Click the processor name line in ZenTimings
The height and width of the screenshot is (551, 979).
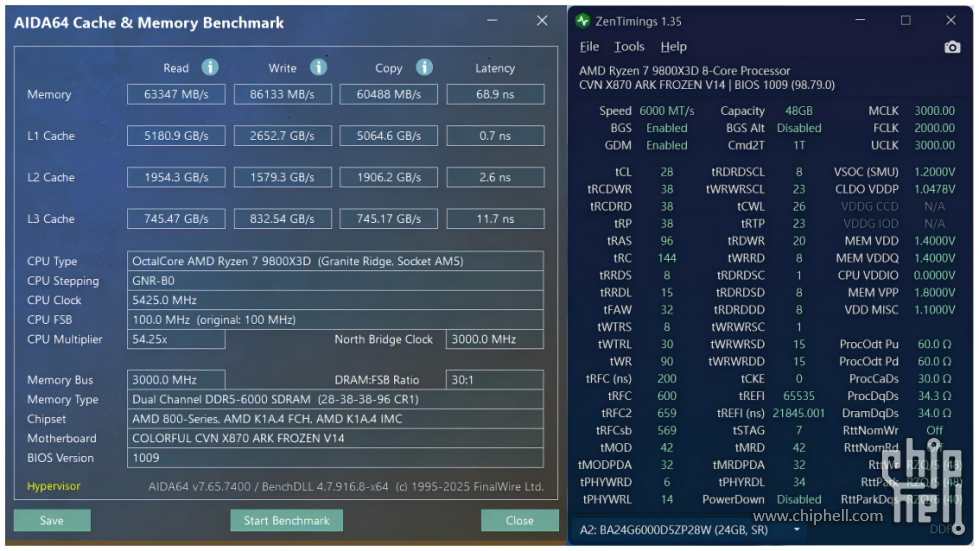point(684,71)
